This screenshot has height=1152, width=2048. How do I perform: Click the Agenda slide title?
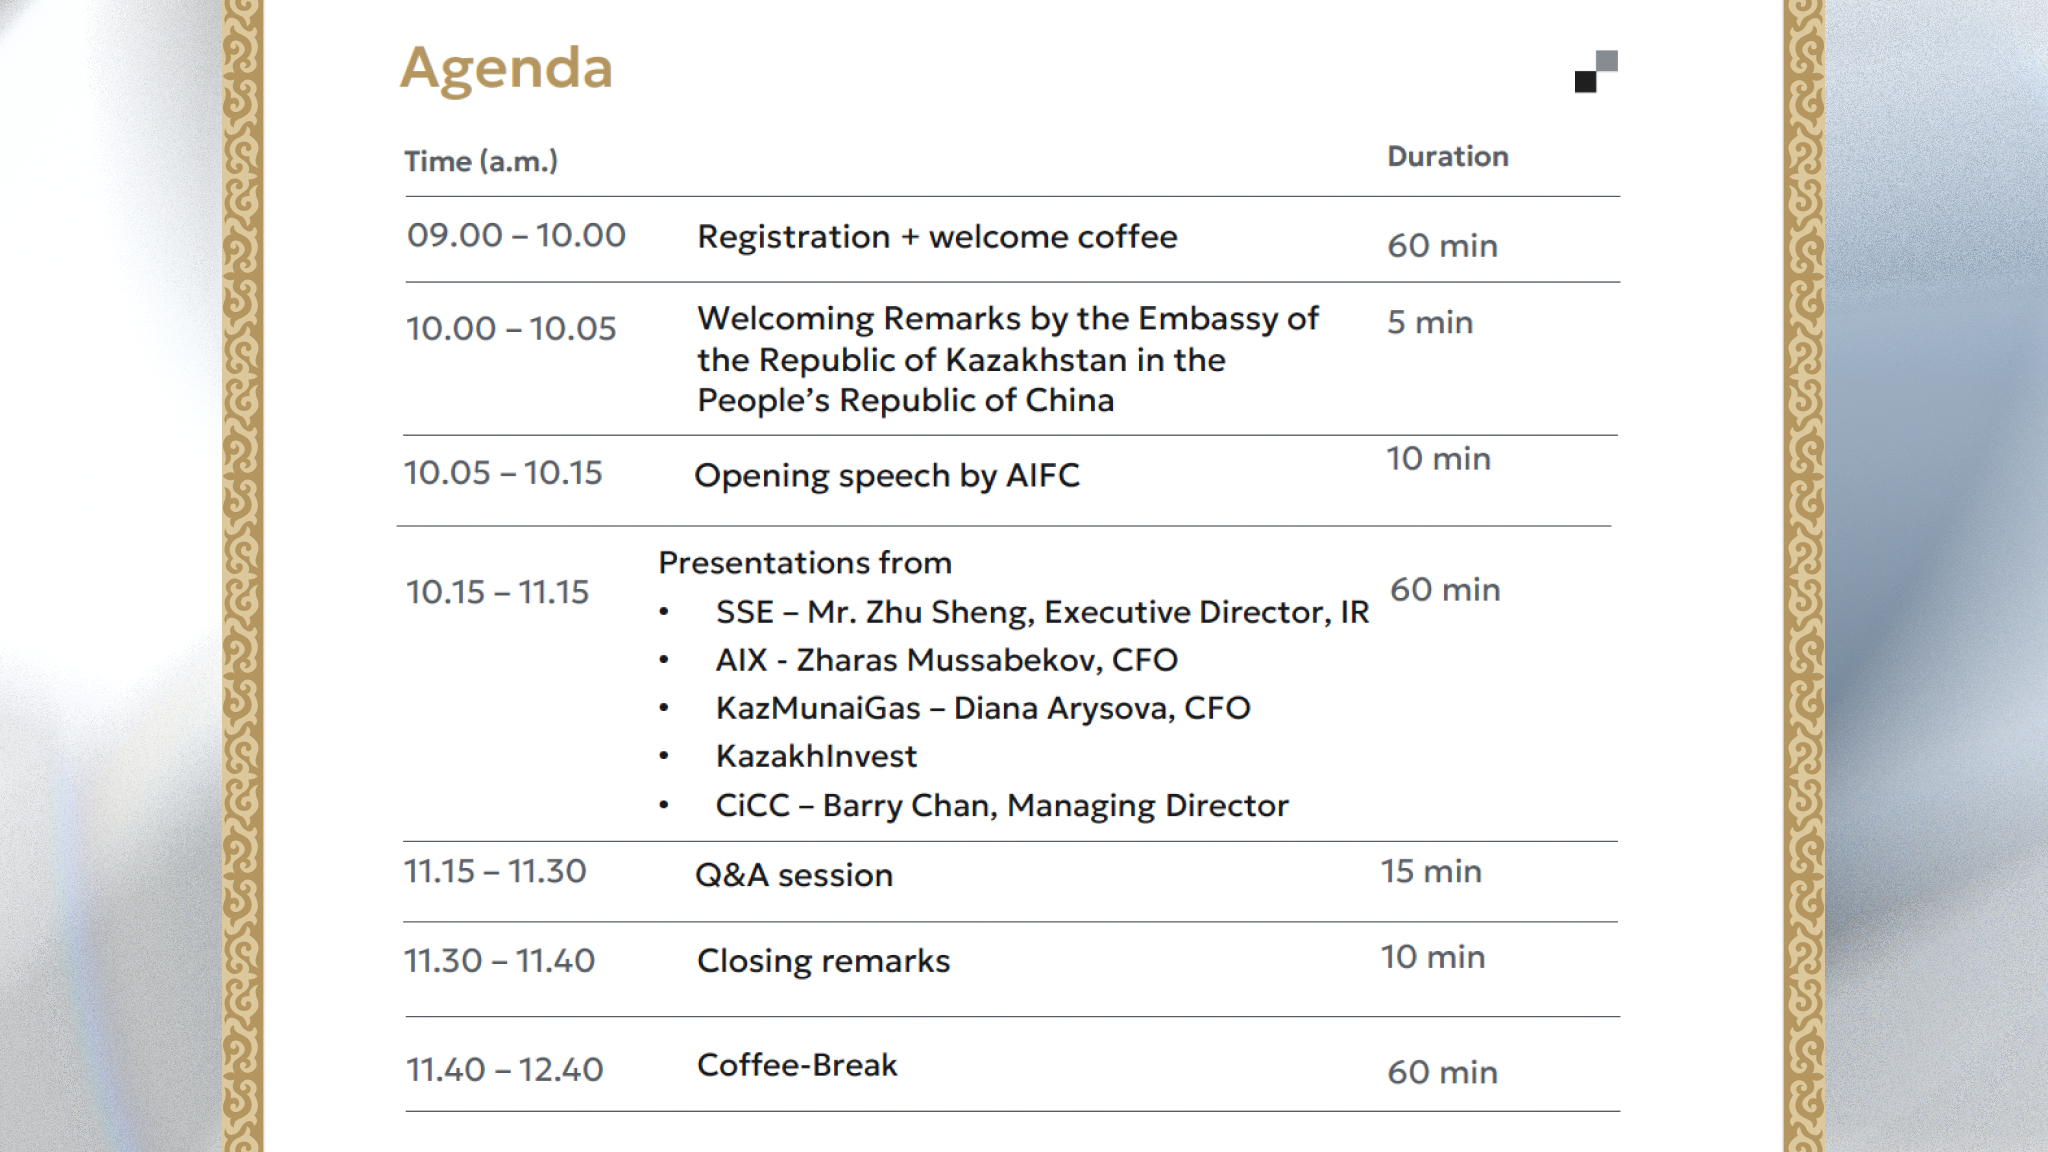[x=506, y=68]
